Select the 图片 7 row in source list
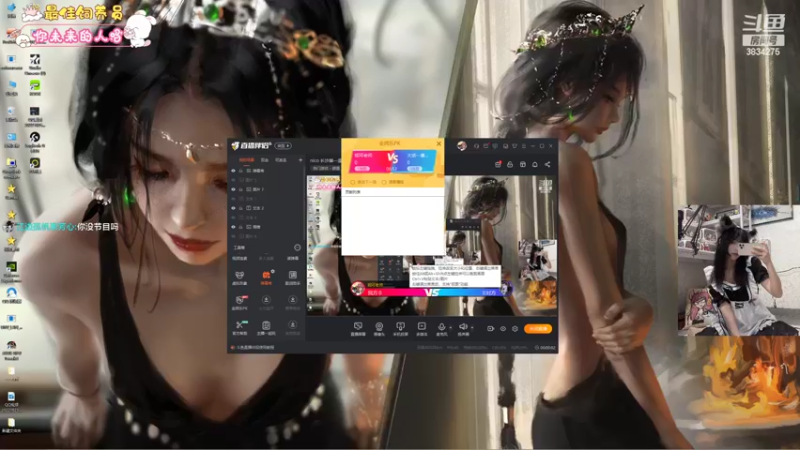 (x=265, y=189)
